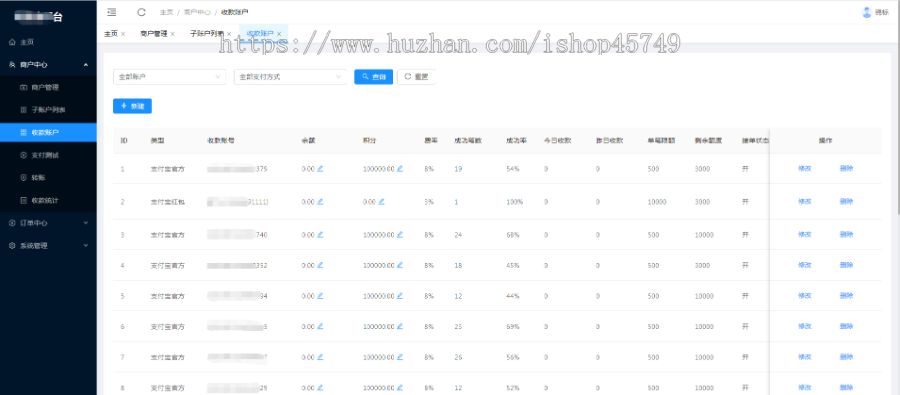Edit balance pencil icon in row ID 1
Image resolution: width=900 pixels, height=395 pixels.
tap(320, 169)
